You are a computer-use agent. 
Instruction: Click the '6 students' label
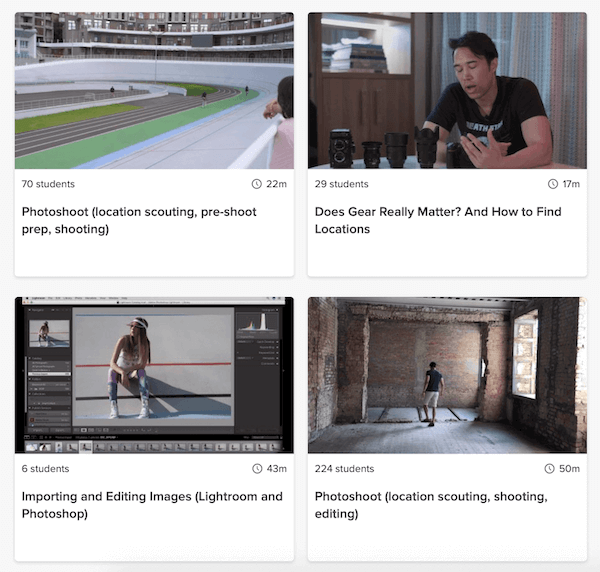point(46,469)
